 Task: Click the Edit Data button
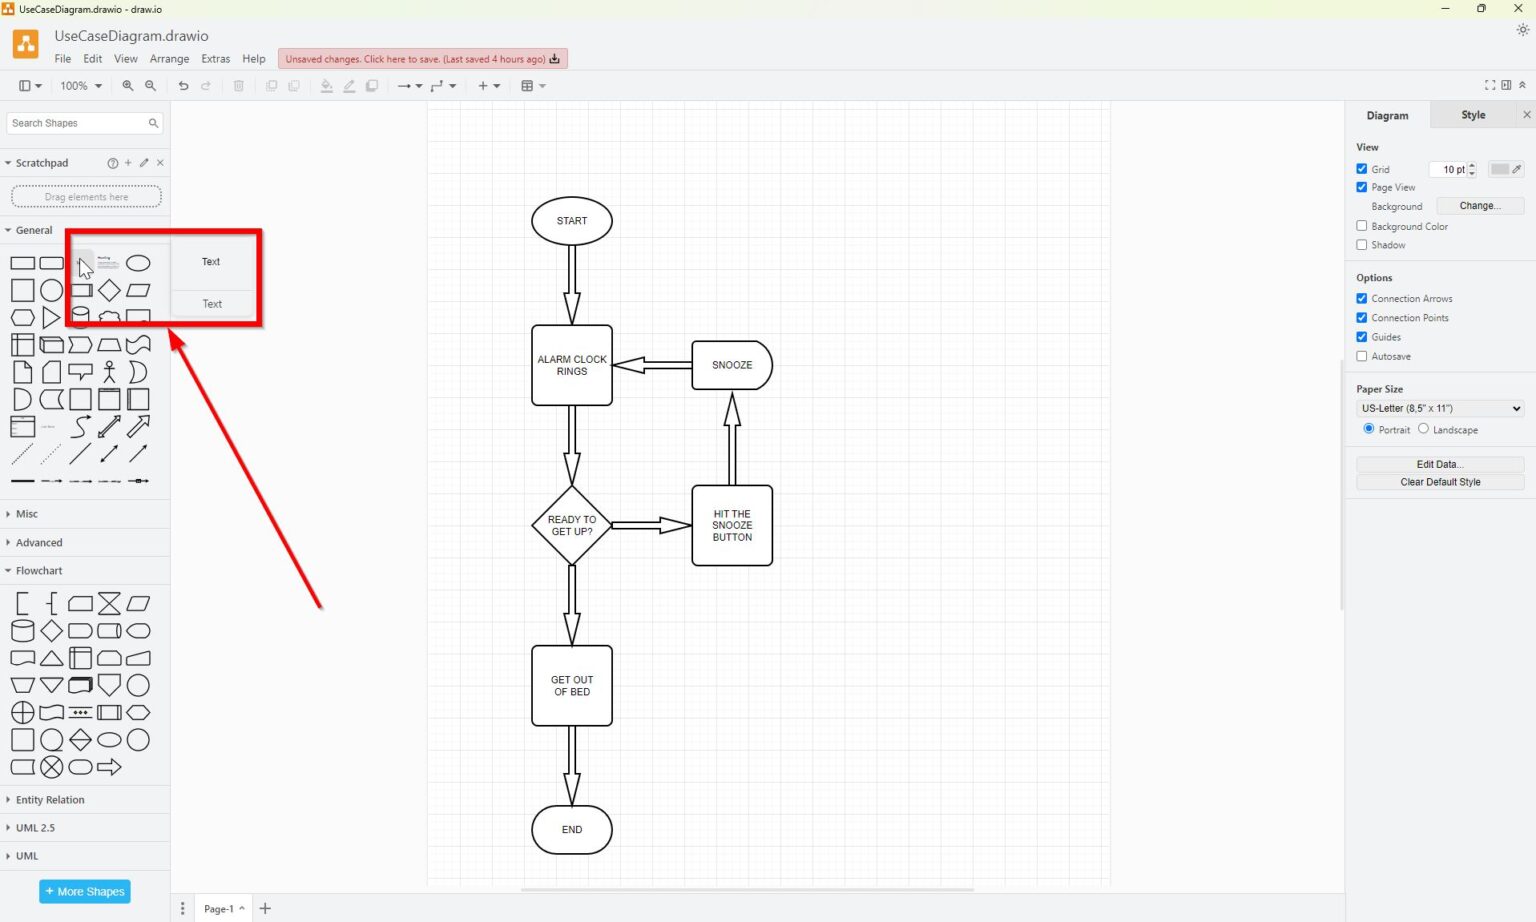[x=1439, y=464]
